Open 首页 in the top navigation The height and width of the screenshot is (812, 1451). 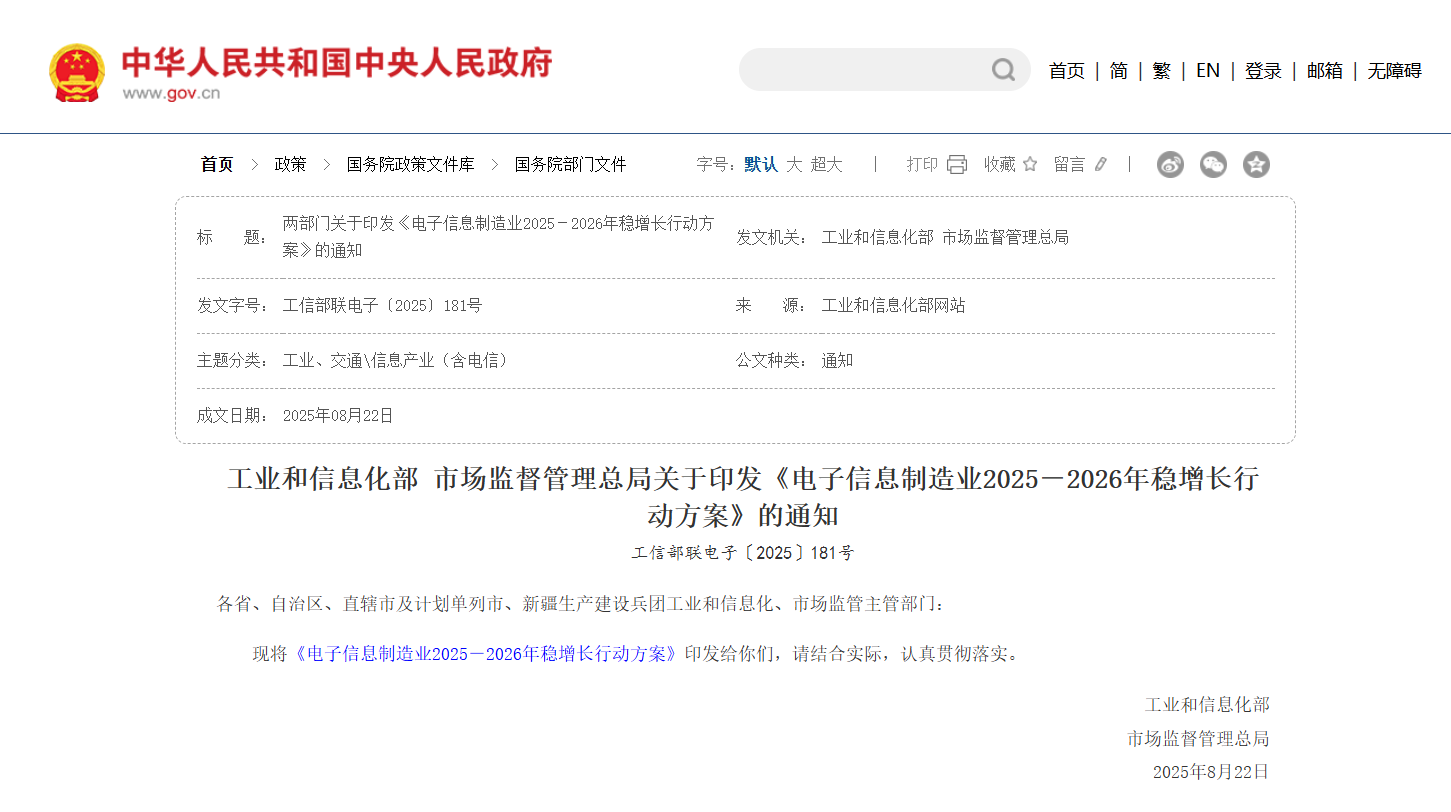(x=1066, y=71)
